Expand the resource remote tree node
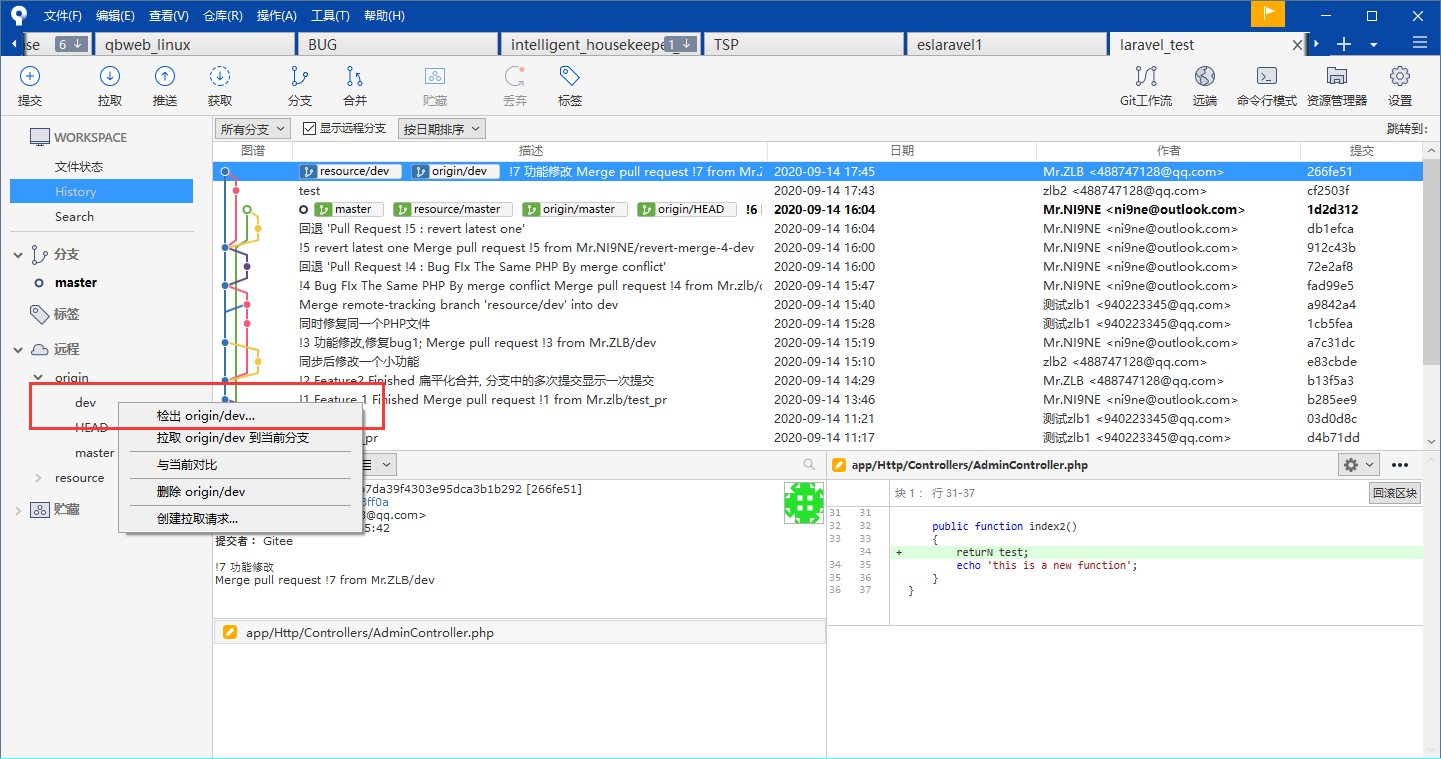Screen dimensions: 1441x759 pyautogui.click(x=39, y=478)
